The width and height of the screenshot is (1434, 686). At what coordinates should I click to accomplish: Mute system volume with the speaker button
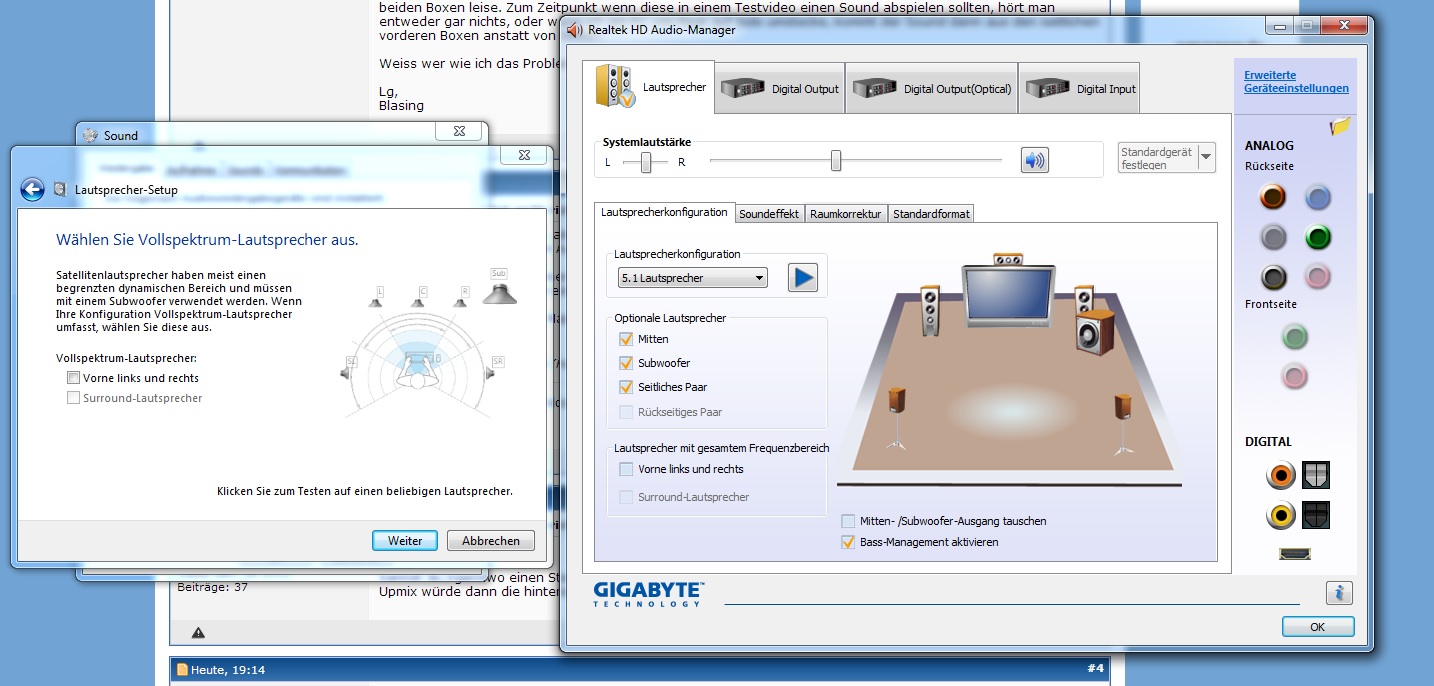(x=1034, y=160)
